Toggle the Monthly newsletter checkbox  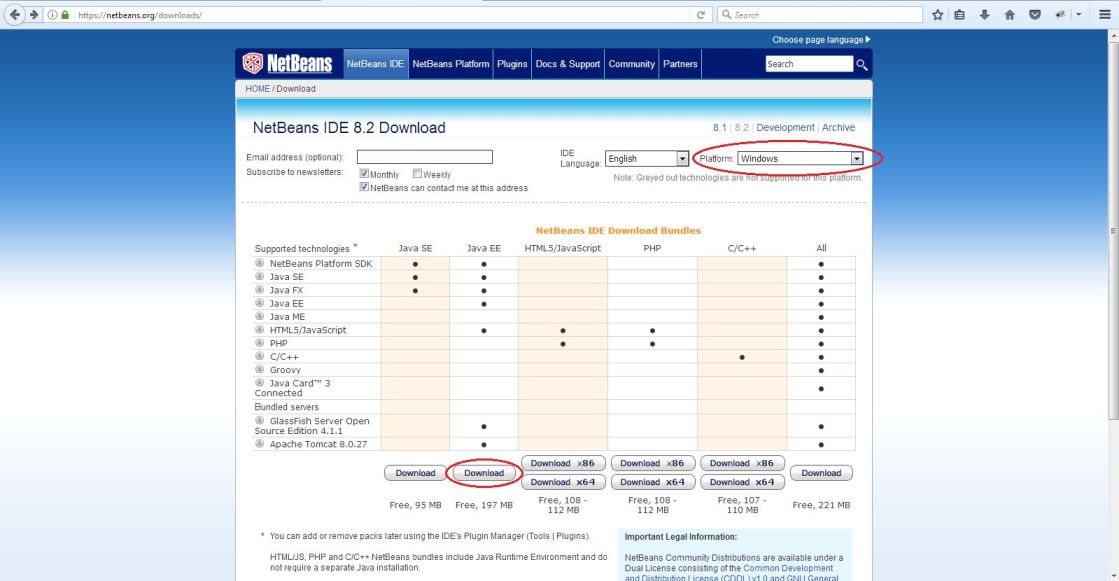[364, 173]
